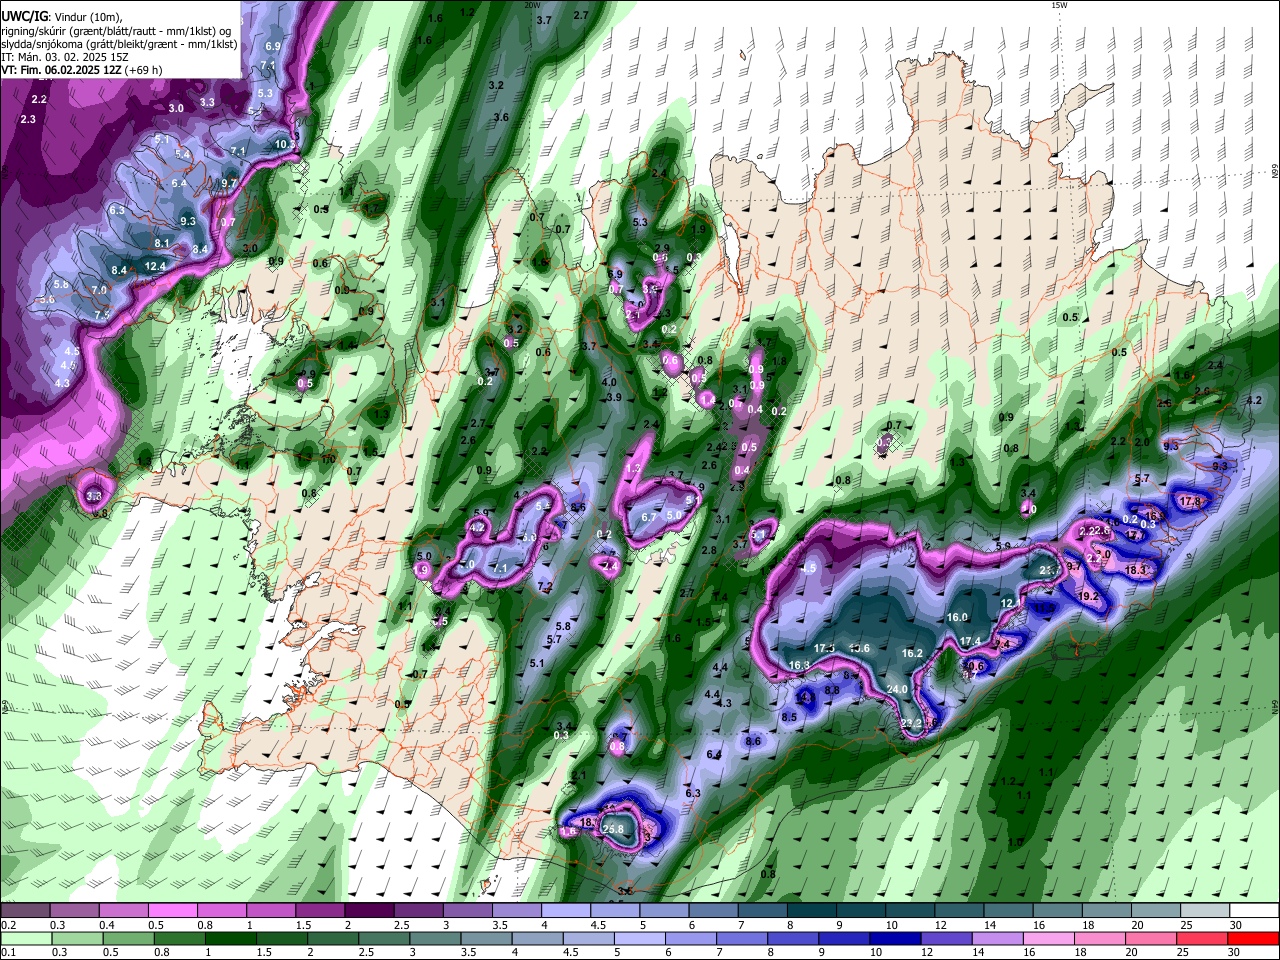Click the darkest purple snow-scale swatch between 2 and 2.5

point(369,911)
